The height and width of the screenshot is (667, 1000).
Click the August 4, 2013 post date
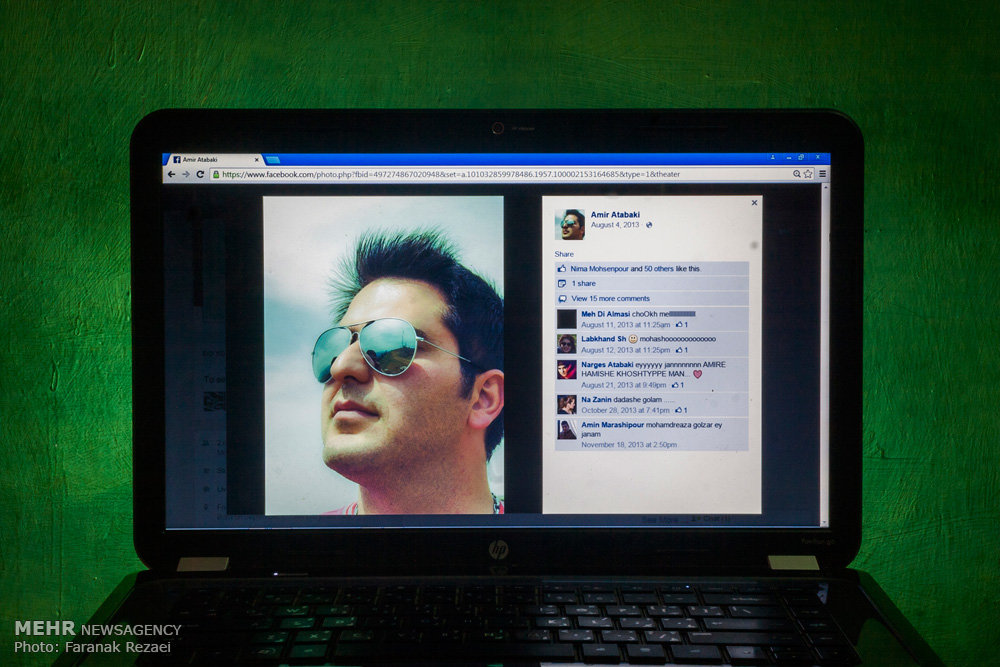[x=615, y=225]
